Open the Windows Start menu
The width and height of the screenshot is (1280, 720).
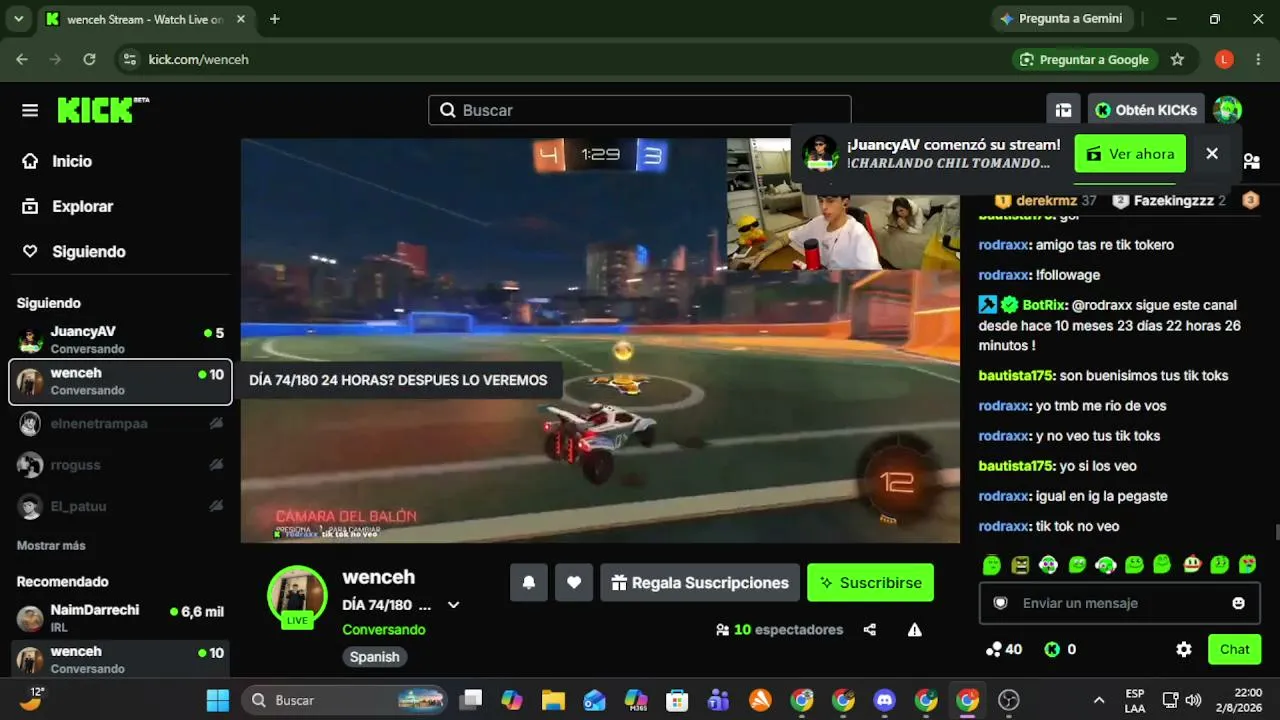pos(217,700)
